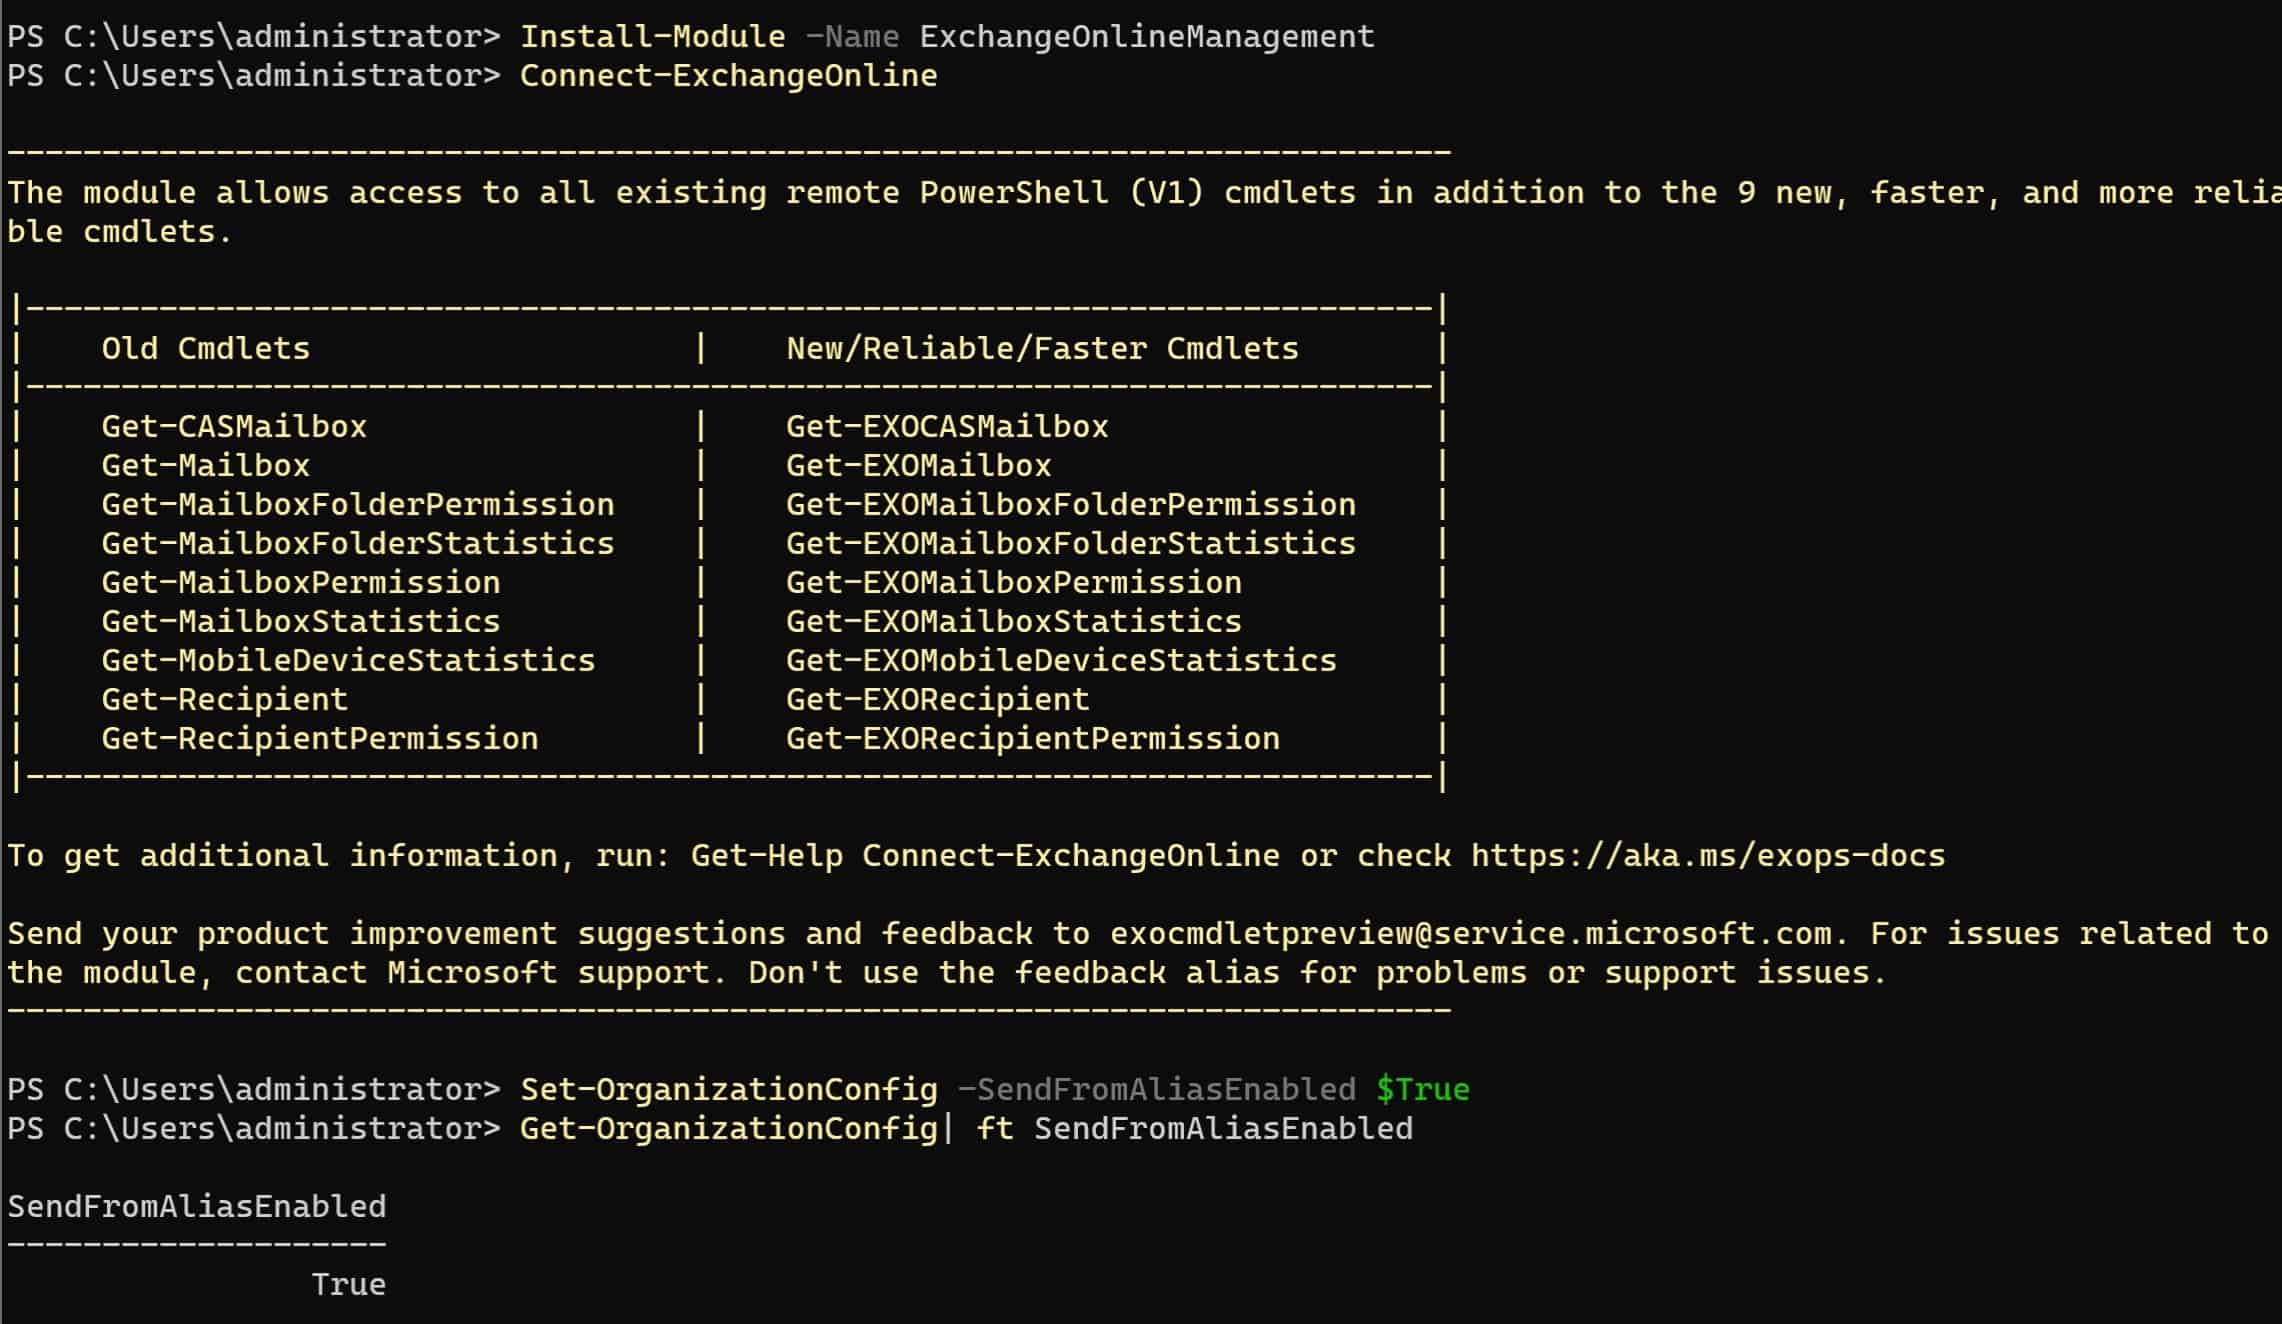Click Get-RecipientPermission in the old cmdlets column
This screenshot has width=2282, height=1324.
coord(319,739)
